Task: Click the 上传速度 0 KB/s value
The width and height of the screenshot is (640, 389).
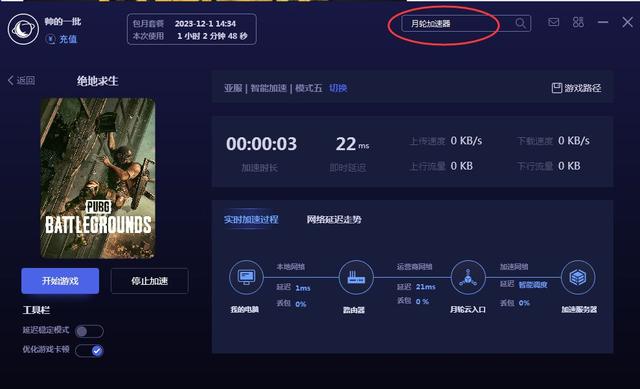Action: pyautogui.click(x=466, y=141)
